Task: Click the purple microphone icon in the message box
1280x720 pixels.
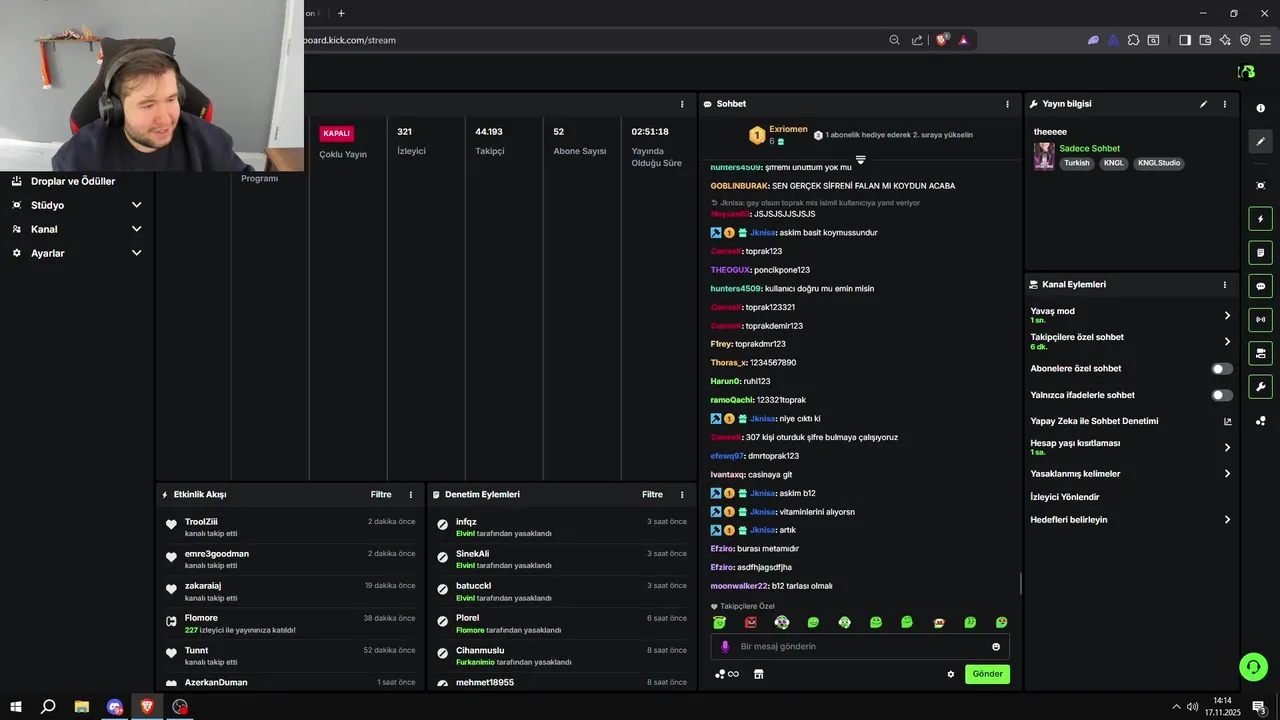Action: (x=725, y=646)
